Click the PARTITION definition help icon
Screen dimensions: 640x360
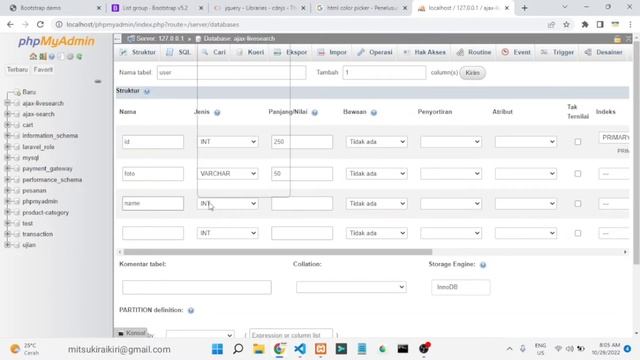coord(191,311)
